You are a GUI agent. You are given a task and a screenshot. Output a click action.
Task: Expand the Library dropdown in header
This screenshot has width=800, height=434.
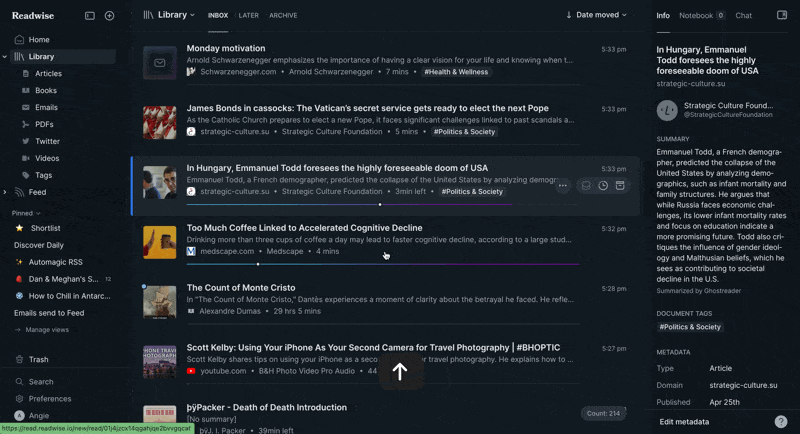click(x=169, y=15)
